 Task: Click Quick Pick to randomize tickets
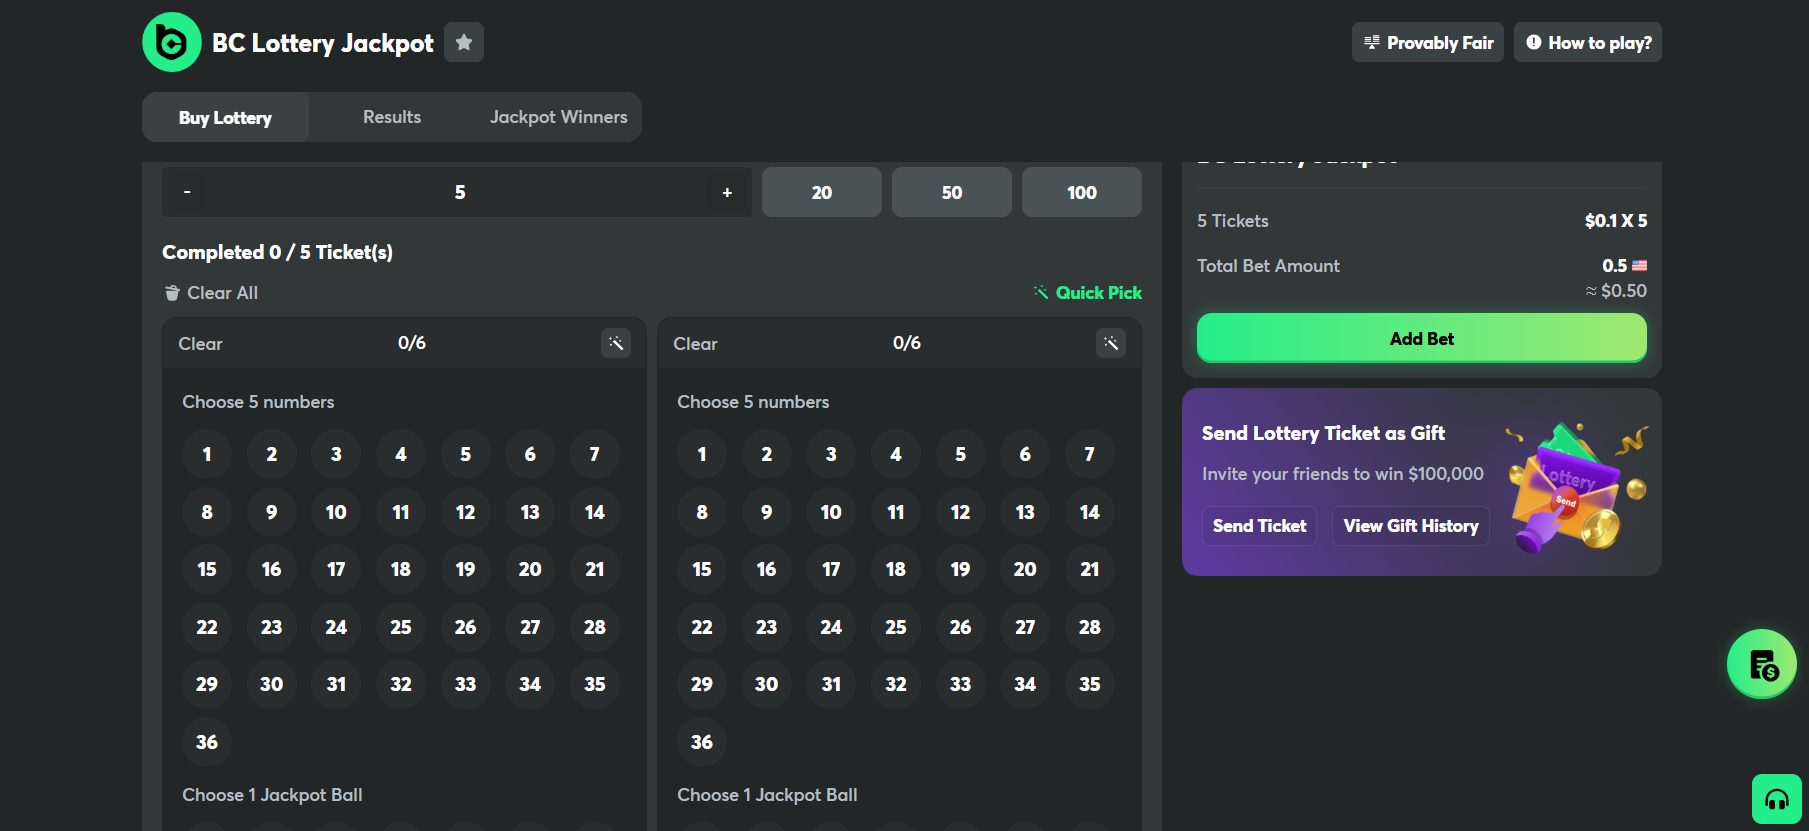(1087, 293)
